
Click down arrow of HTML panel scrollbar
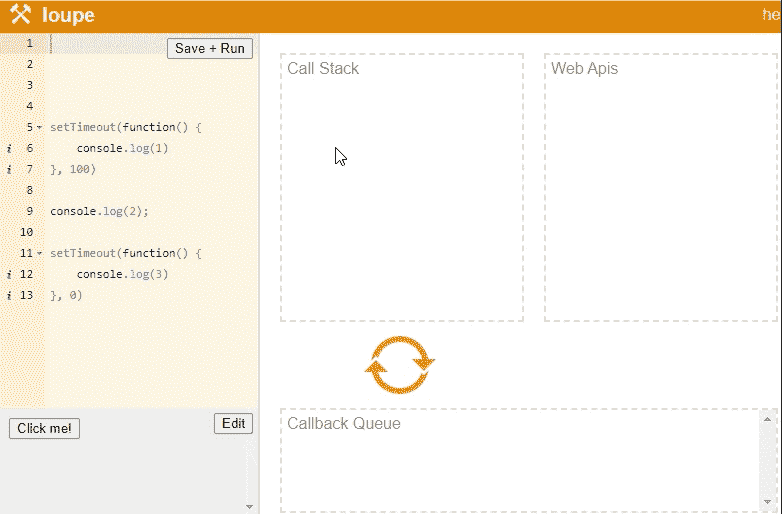click(x=249, y=507)
